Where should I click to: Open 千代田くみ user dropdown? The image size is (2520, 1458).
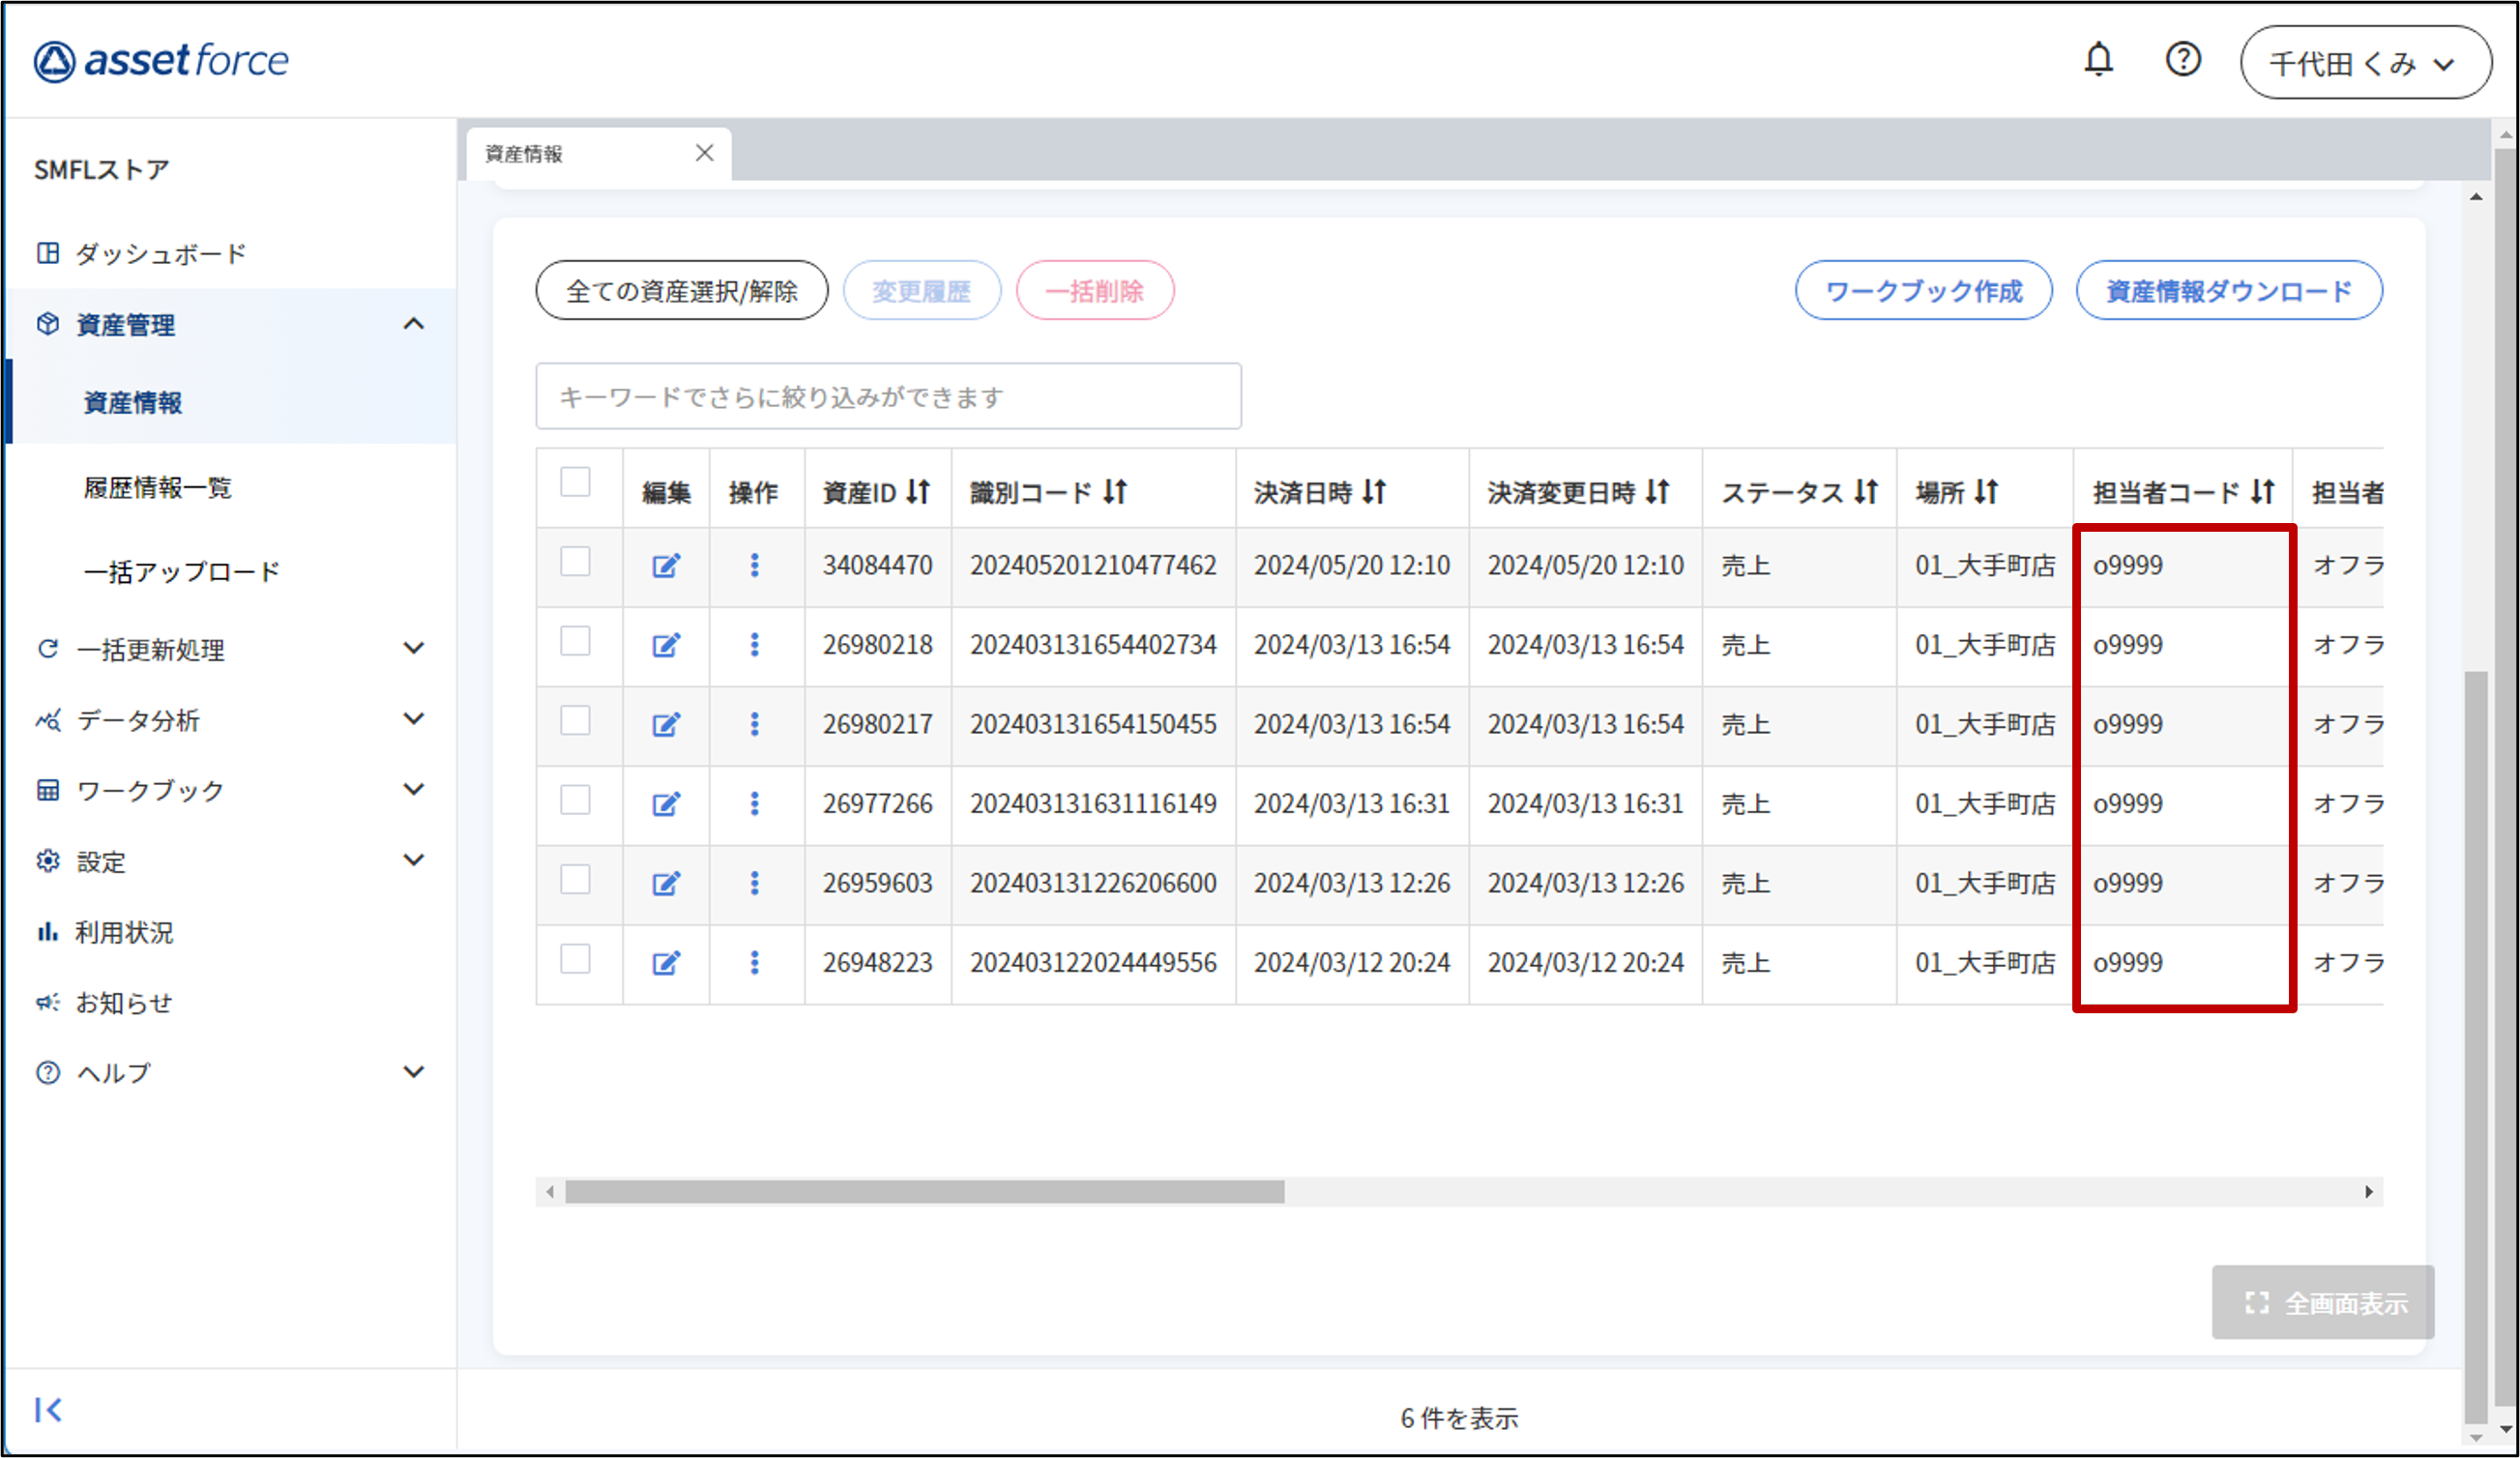coord(2365,63)
